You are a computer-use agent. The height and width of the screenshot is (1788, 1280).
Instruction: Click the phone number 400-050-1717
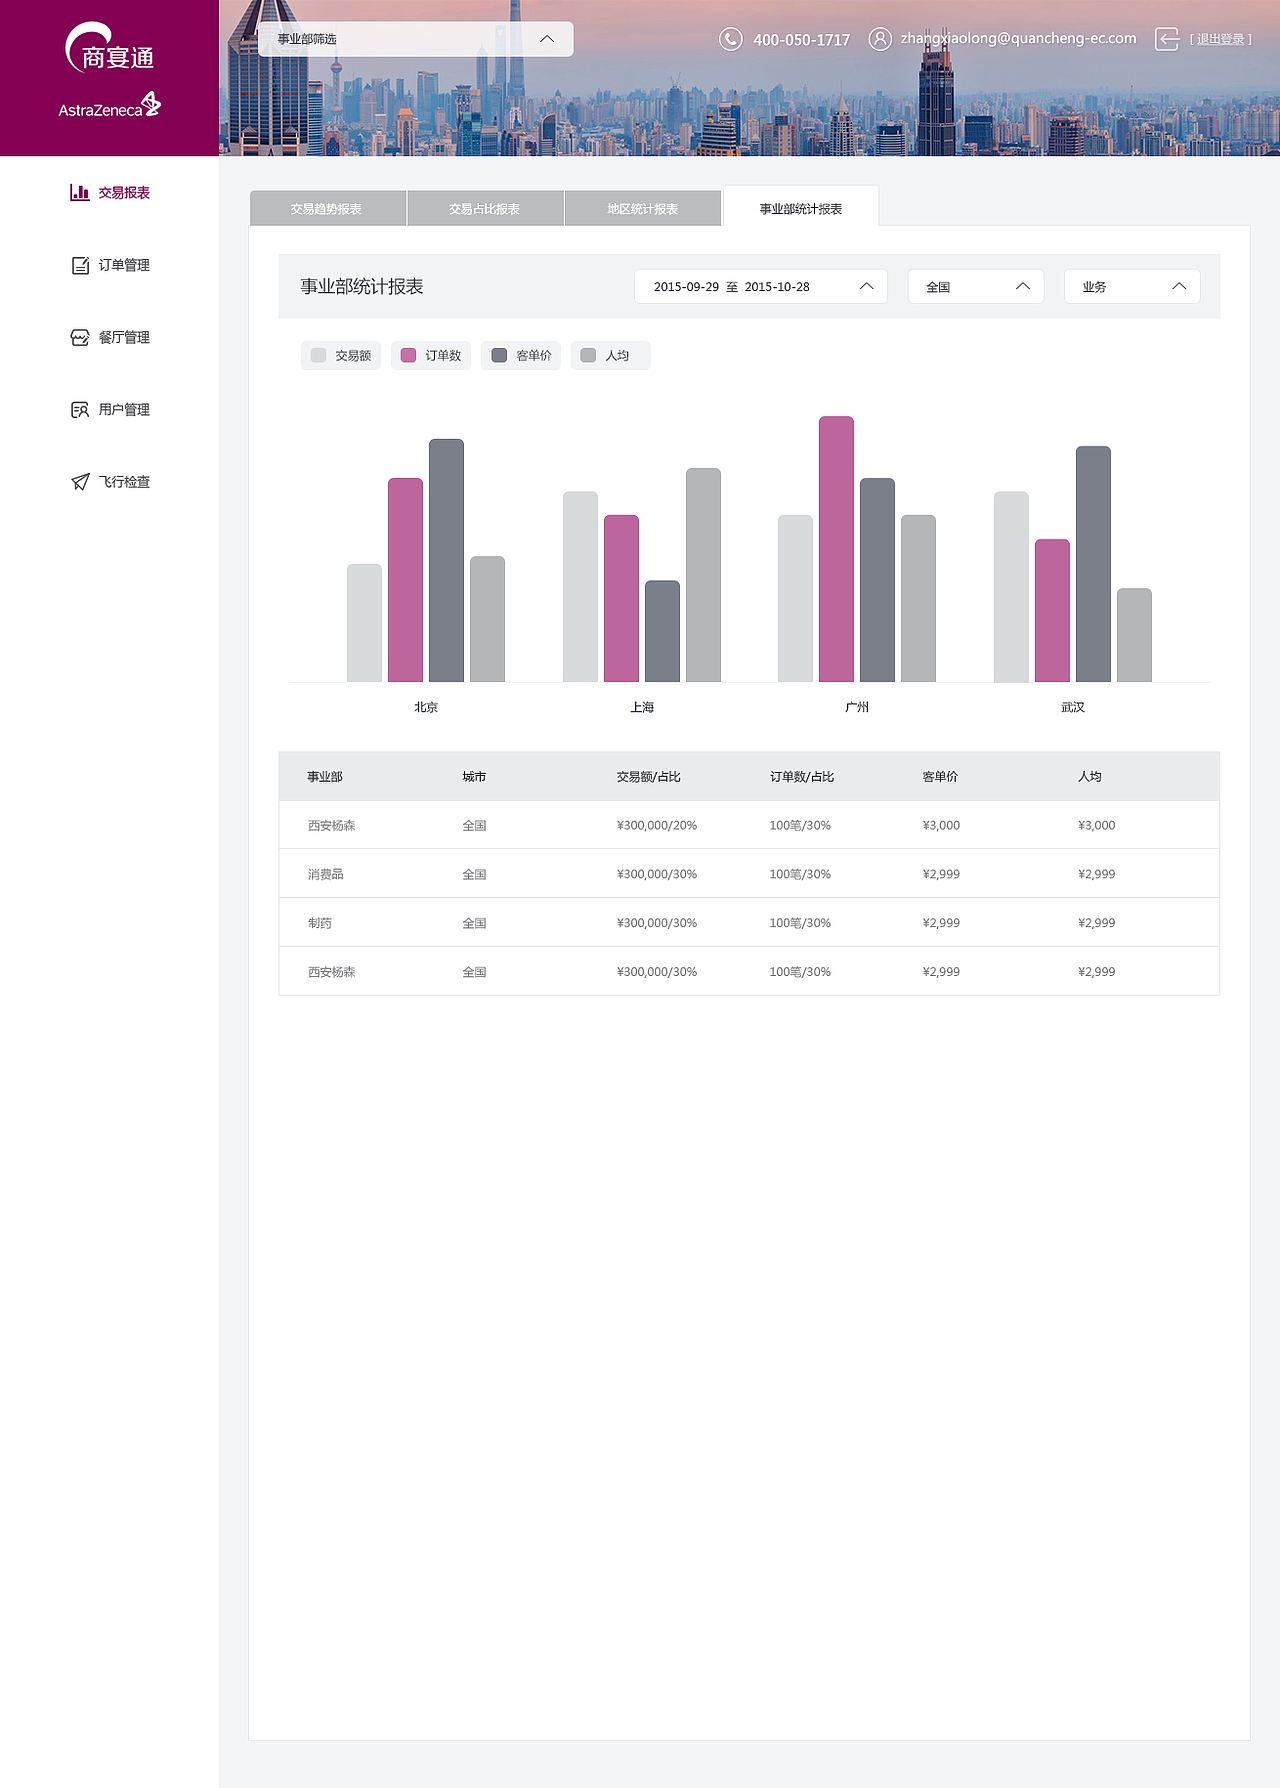coord(801,40)
